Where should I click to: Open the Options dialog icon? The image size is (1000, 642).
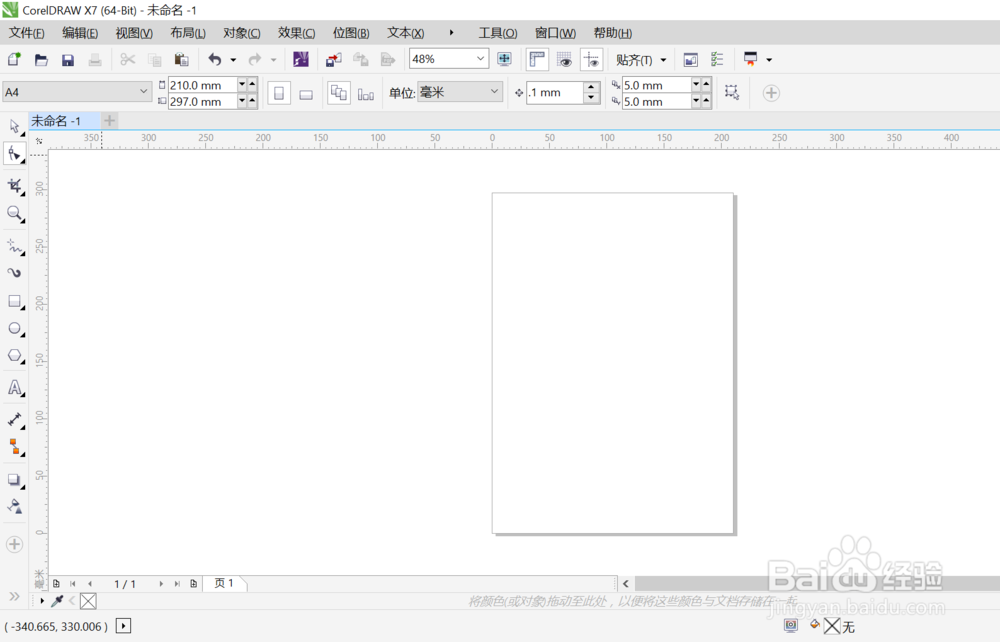click(x=717, y=59)
